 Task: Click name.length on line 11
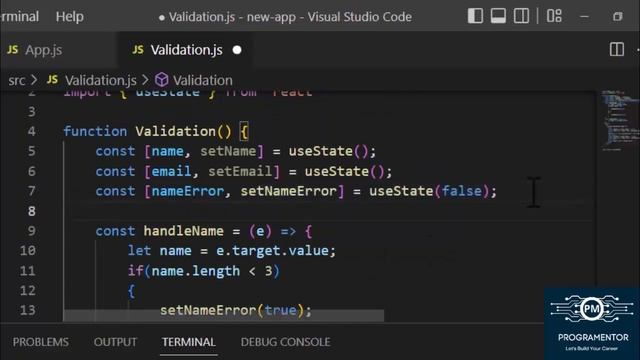(196, 271)
